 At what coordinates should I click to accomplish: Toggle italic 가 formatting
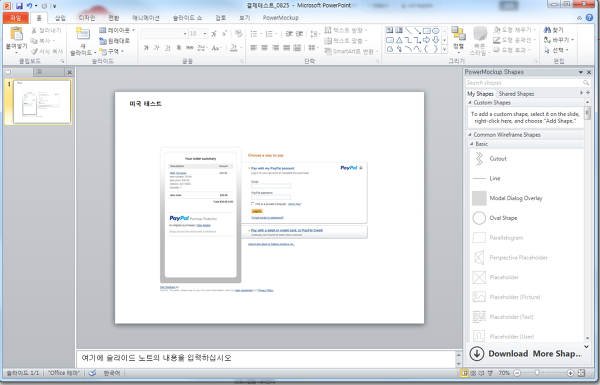(x=157, y=48)
